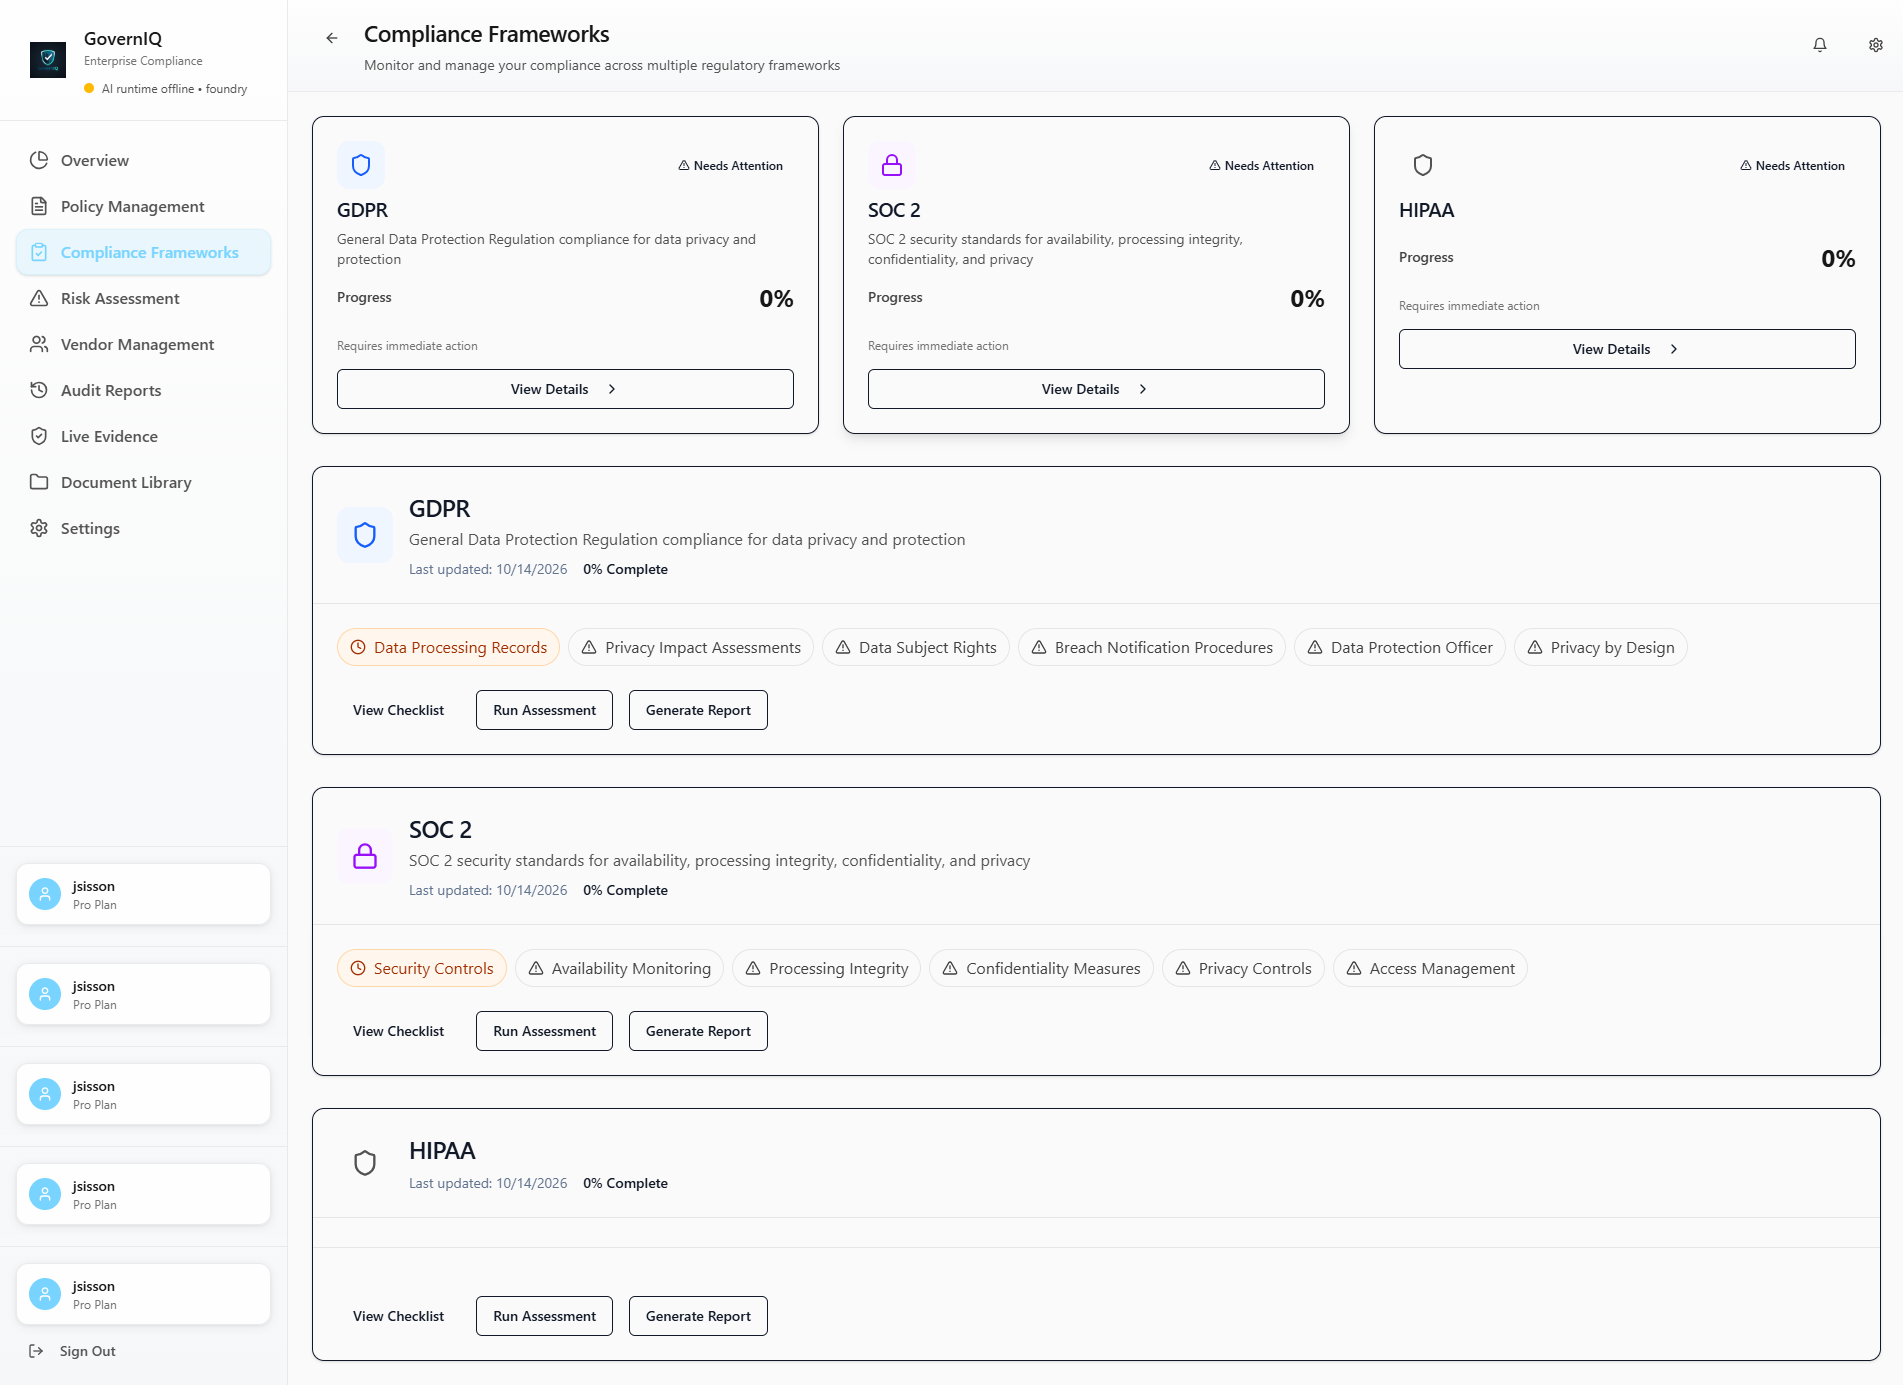Open the Document Library
Image resolution: width=1903 pixels, height=1385 pixels.
143,482
